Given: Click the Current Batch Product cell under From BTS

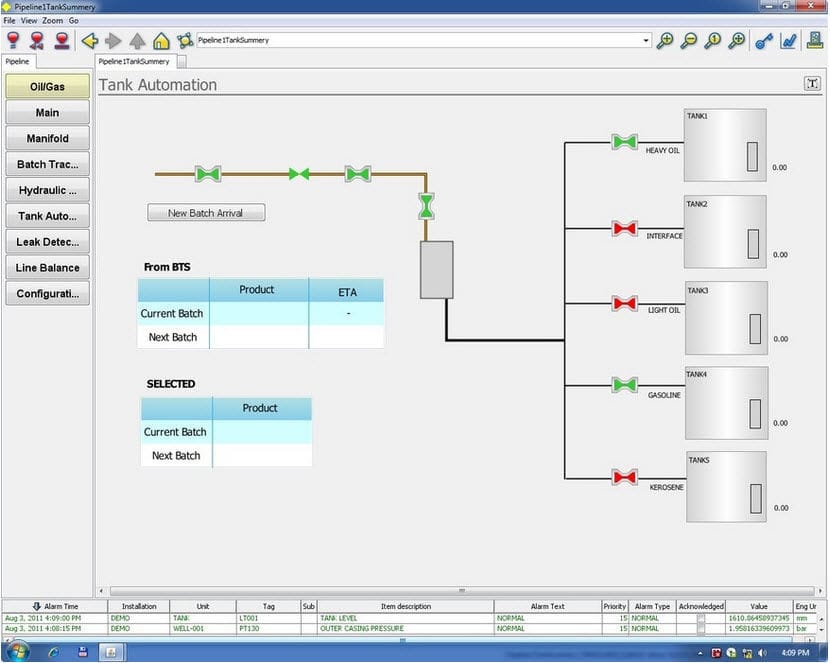Looking at the screenshot, I should coord(258,313).
